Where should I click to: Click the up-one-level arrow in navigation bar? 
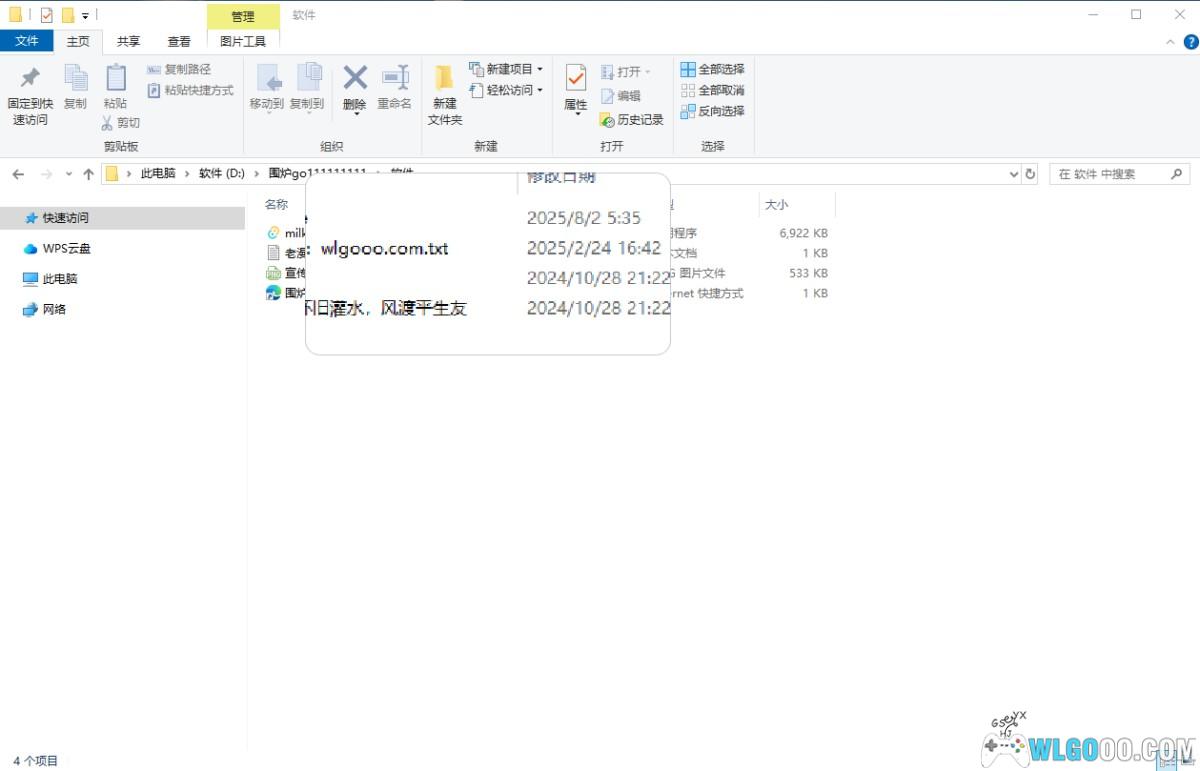(88, 174)
